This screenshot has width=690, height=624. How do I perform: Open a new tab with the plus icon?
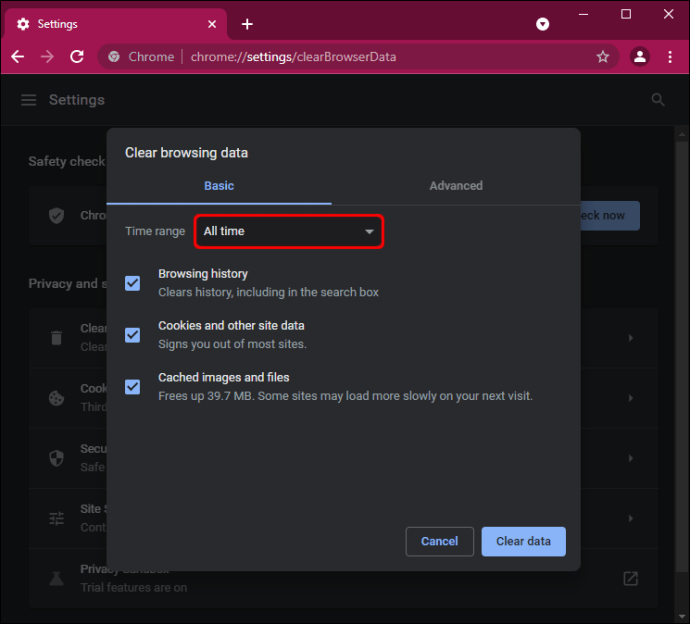click(x=247, y=24)
